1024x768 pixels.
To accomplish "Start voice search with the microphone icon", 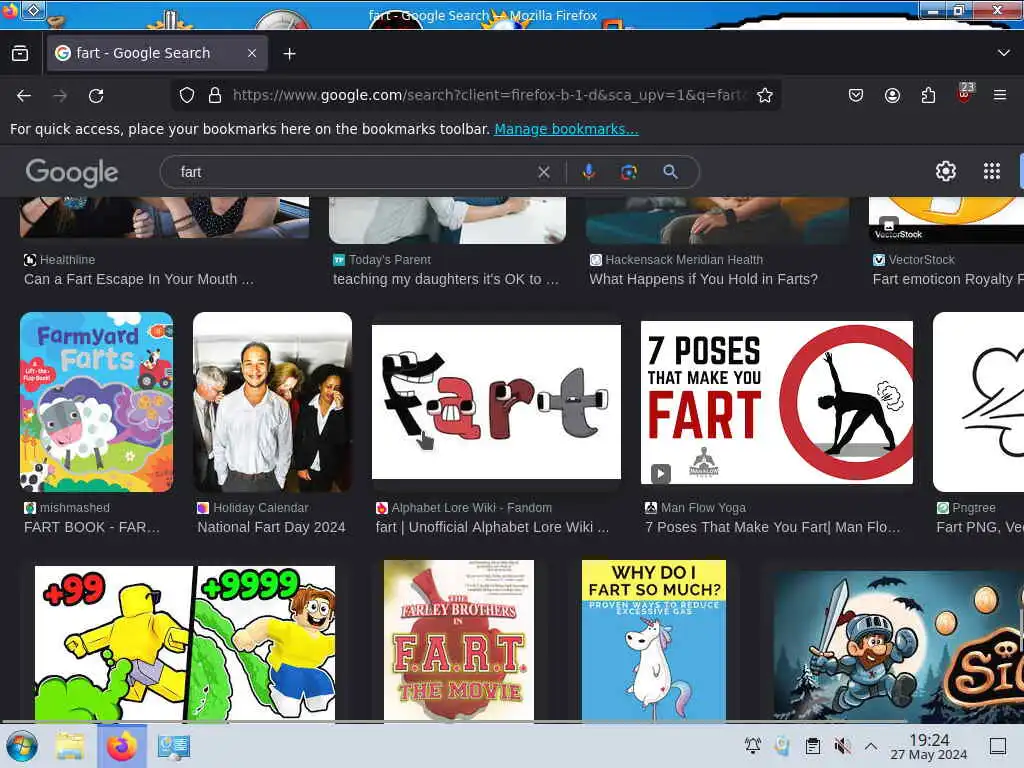I will pos(588,172).
